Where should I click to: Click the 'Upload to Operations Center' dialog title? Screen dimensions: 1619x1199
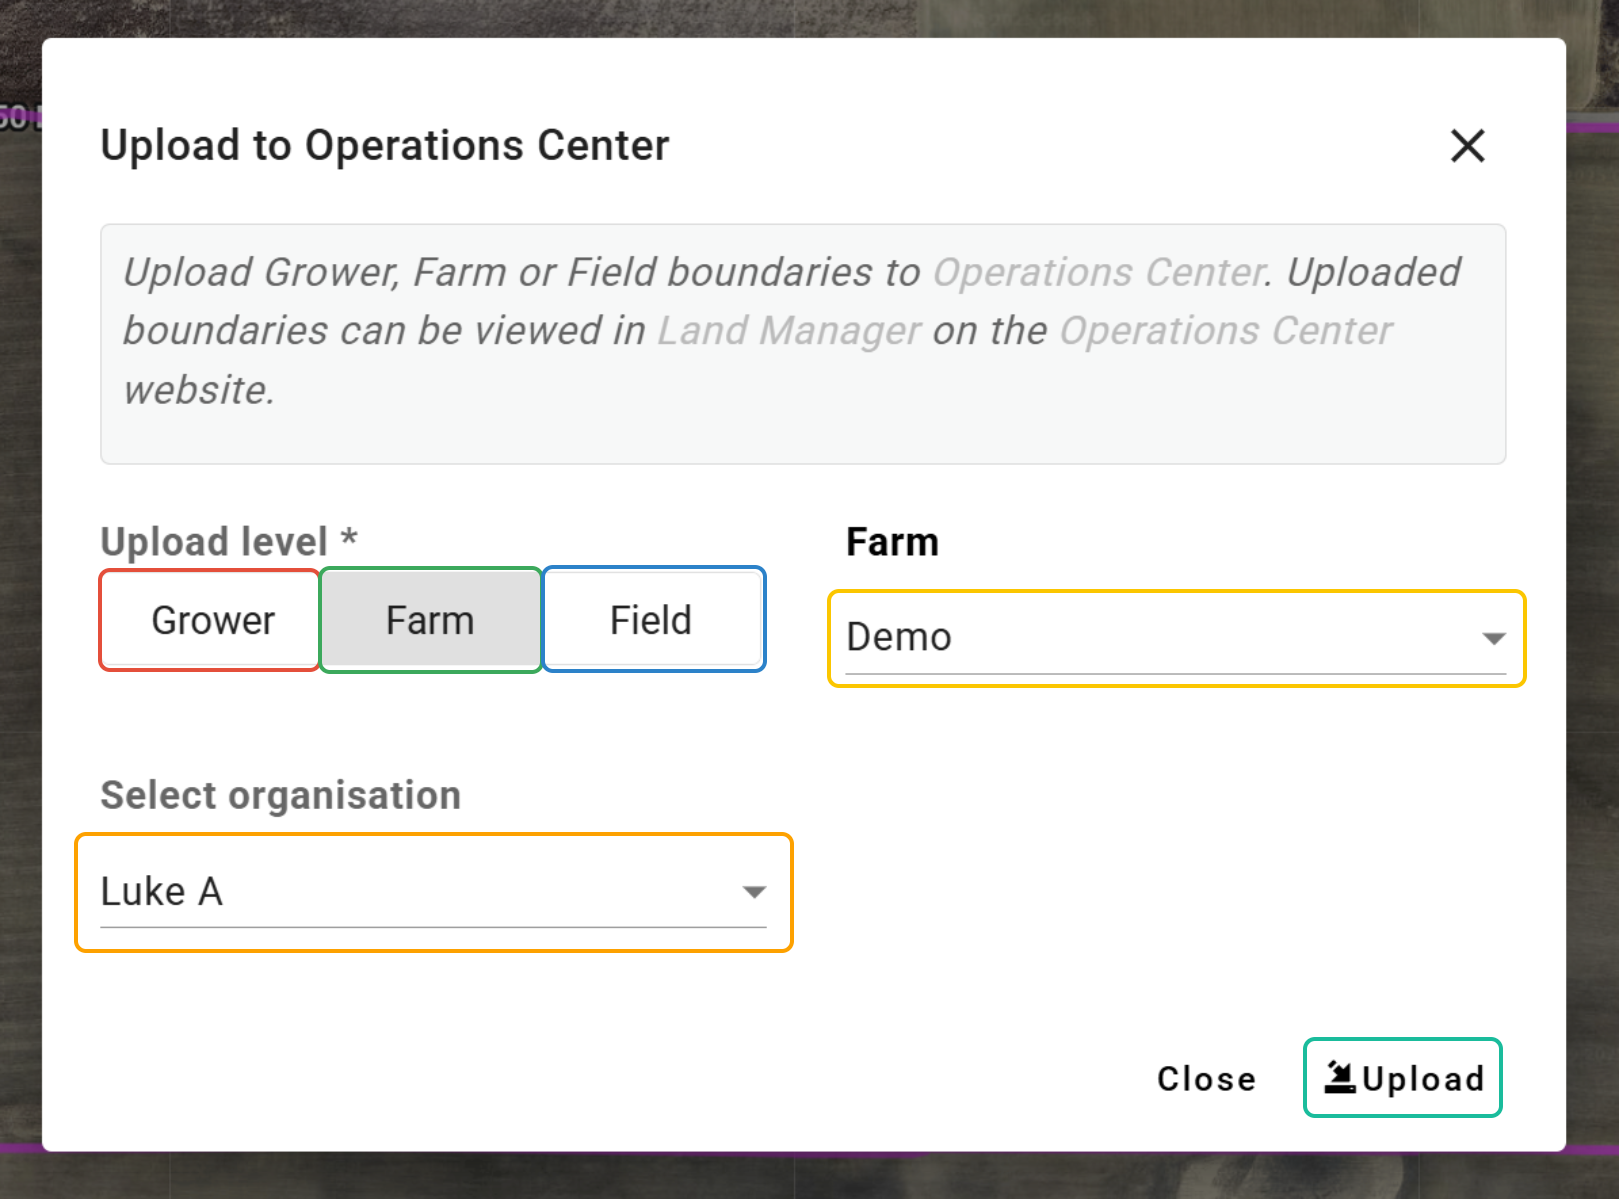tap(385, 146)
